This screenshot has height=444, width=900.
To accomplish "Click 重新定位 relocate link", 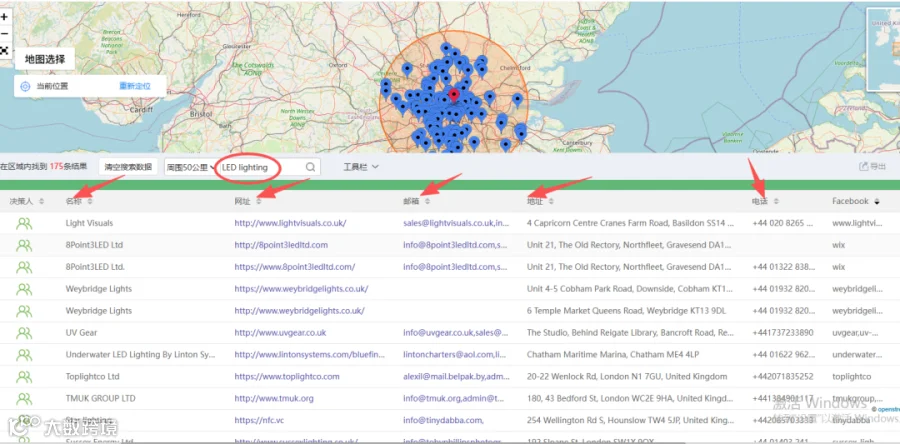I will point(135,86).
